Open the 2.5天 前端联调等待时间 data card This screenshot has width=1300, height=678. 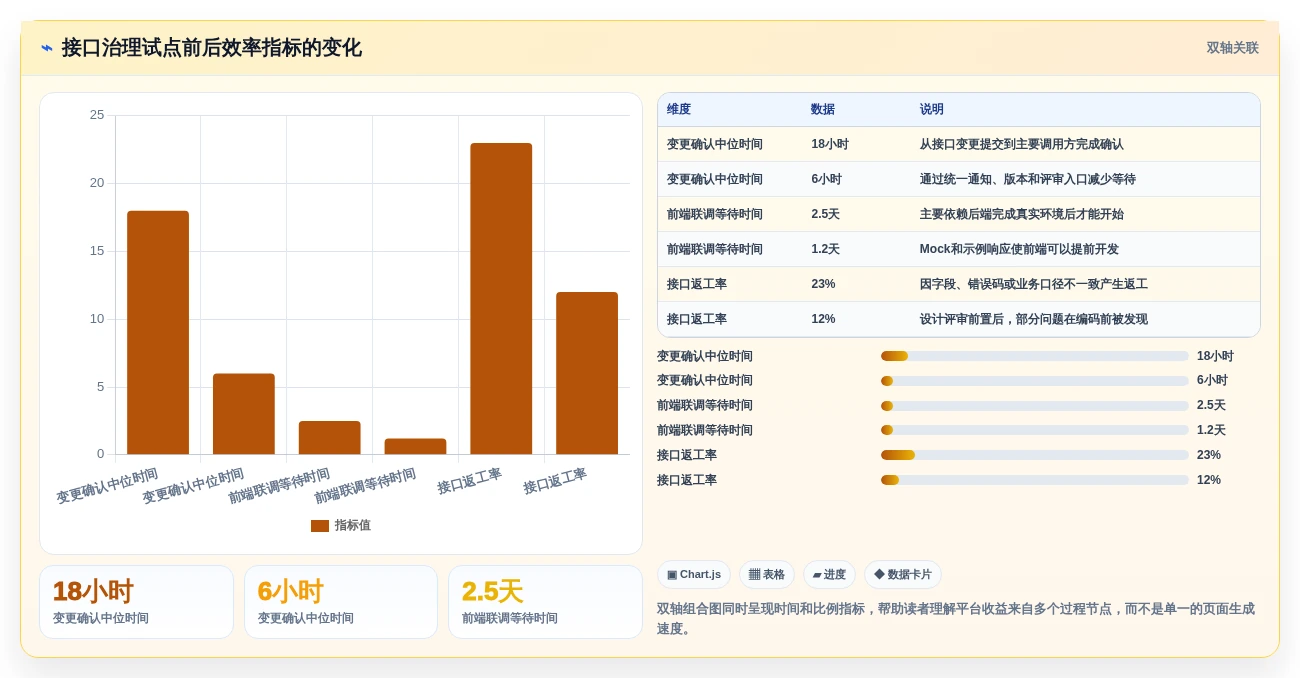[x=545, y=602]
